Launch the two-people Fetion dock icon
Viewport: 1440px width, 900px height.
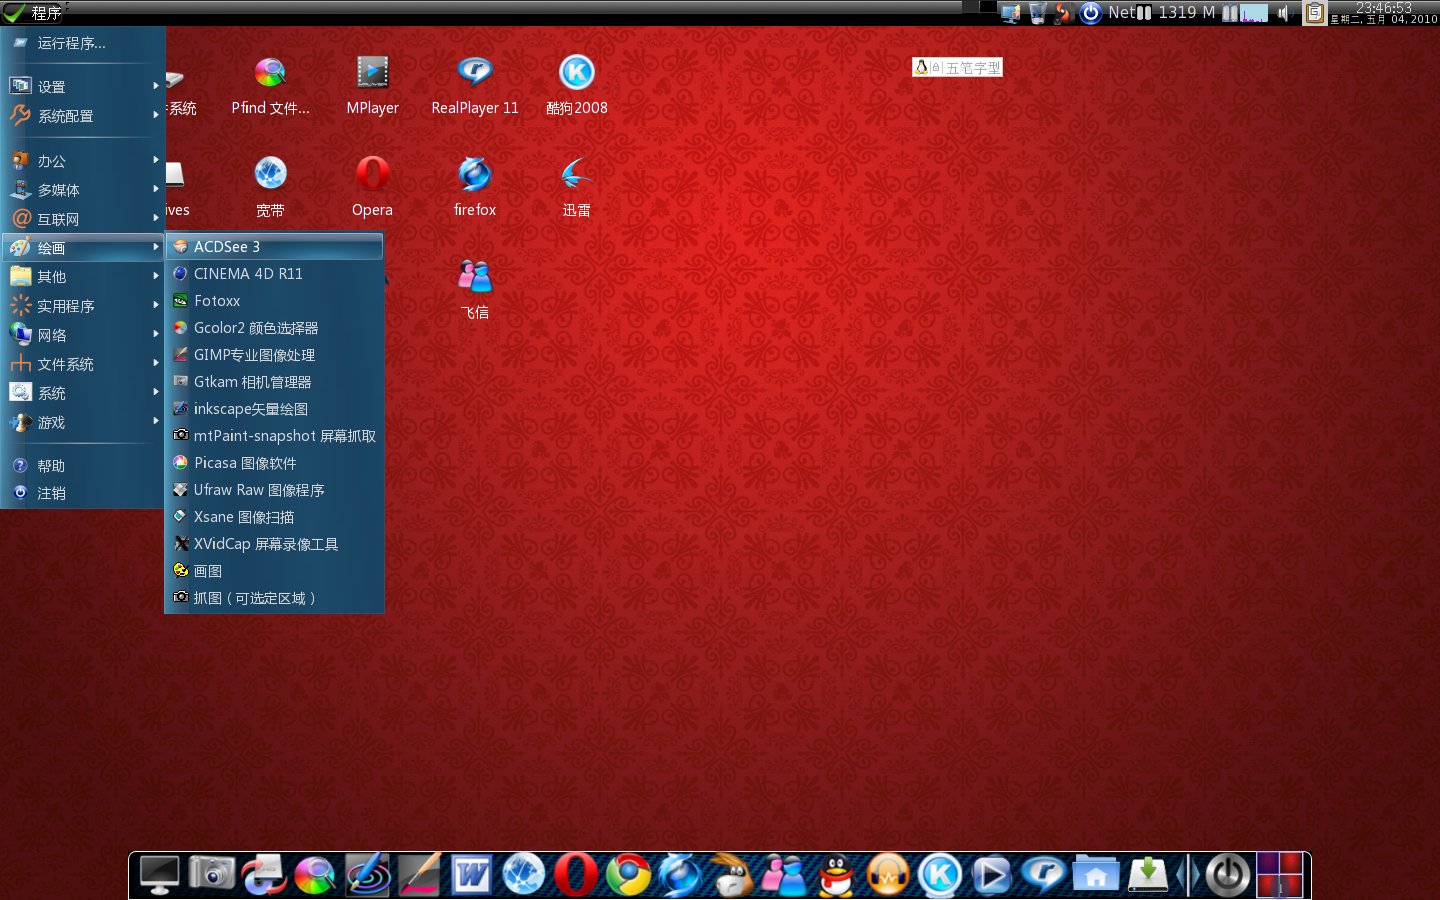tap(783, 876)
